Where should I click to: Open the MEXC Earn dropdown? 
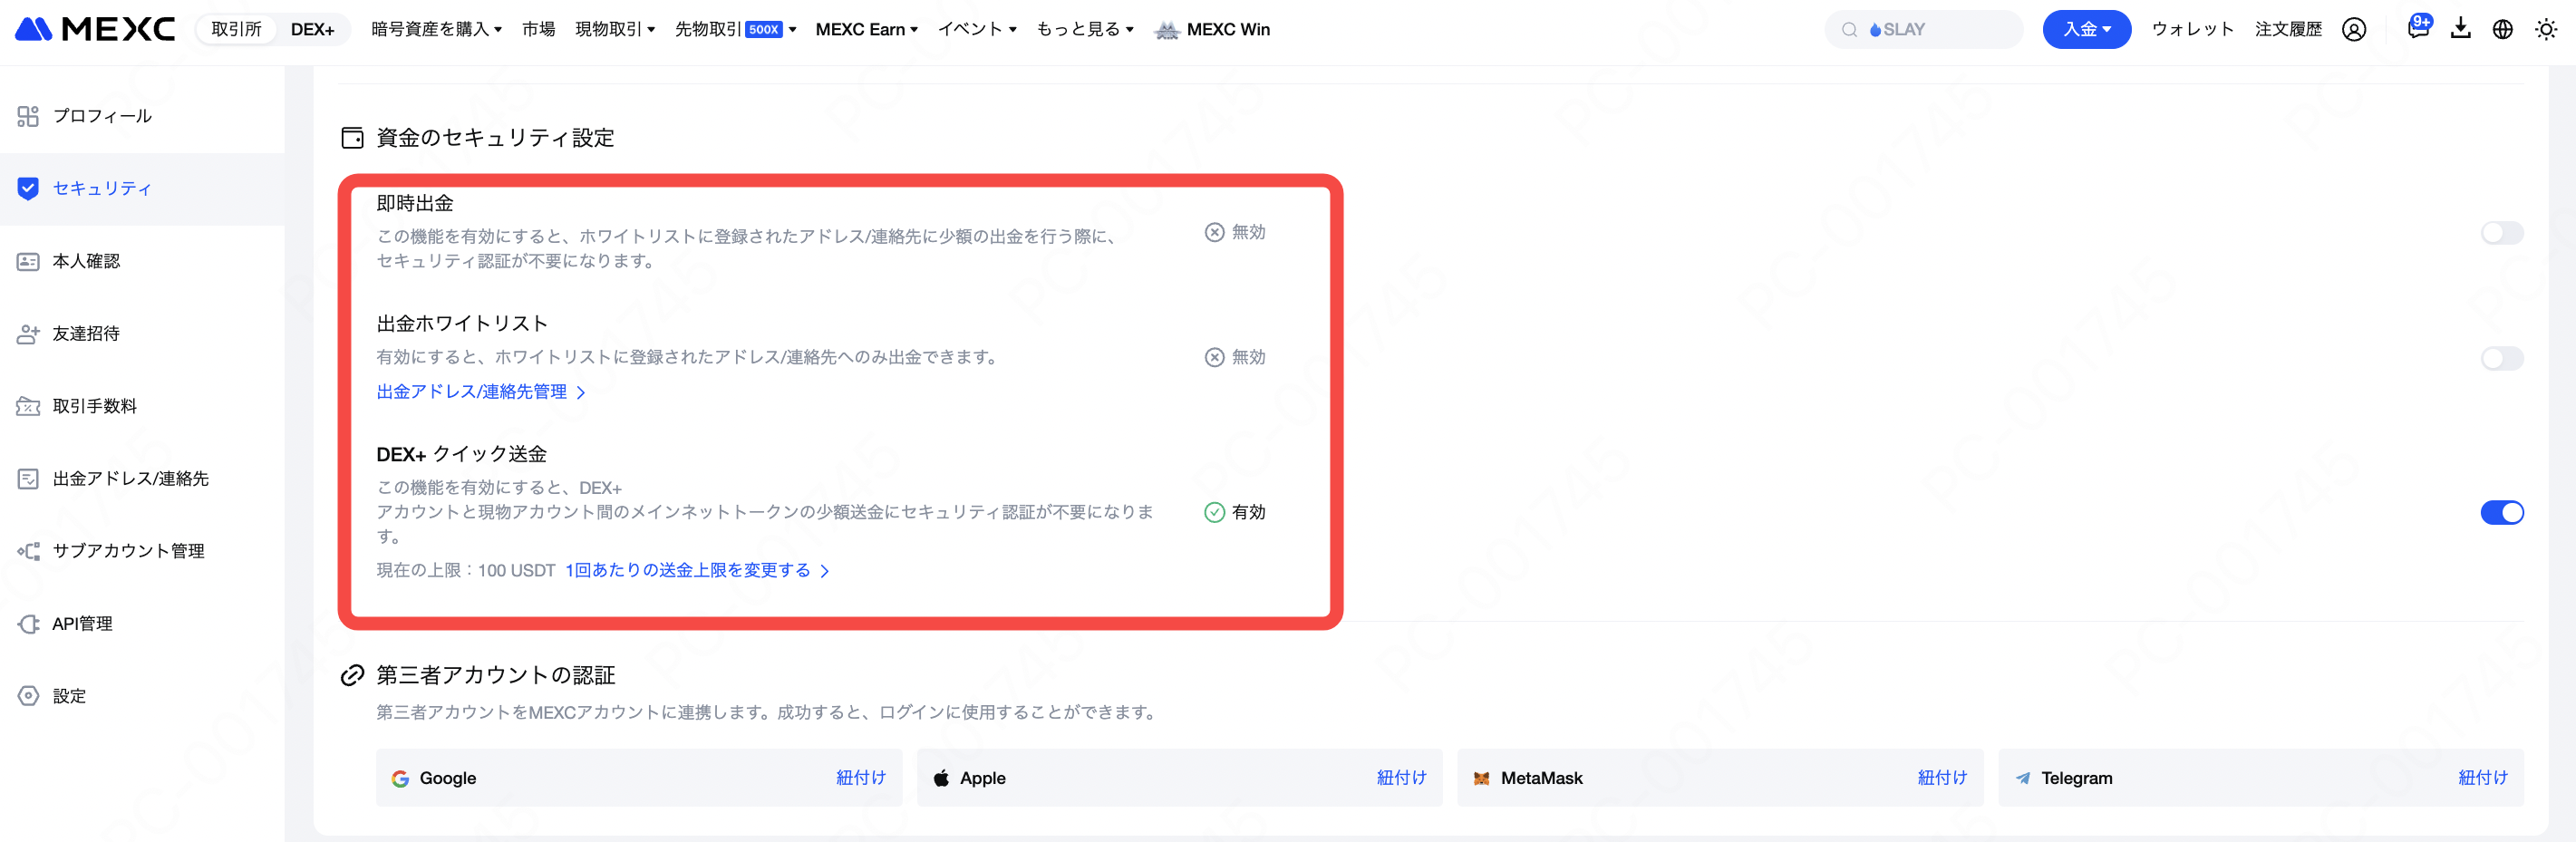[866, 30]
